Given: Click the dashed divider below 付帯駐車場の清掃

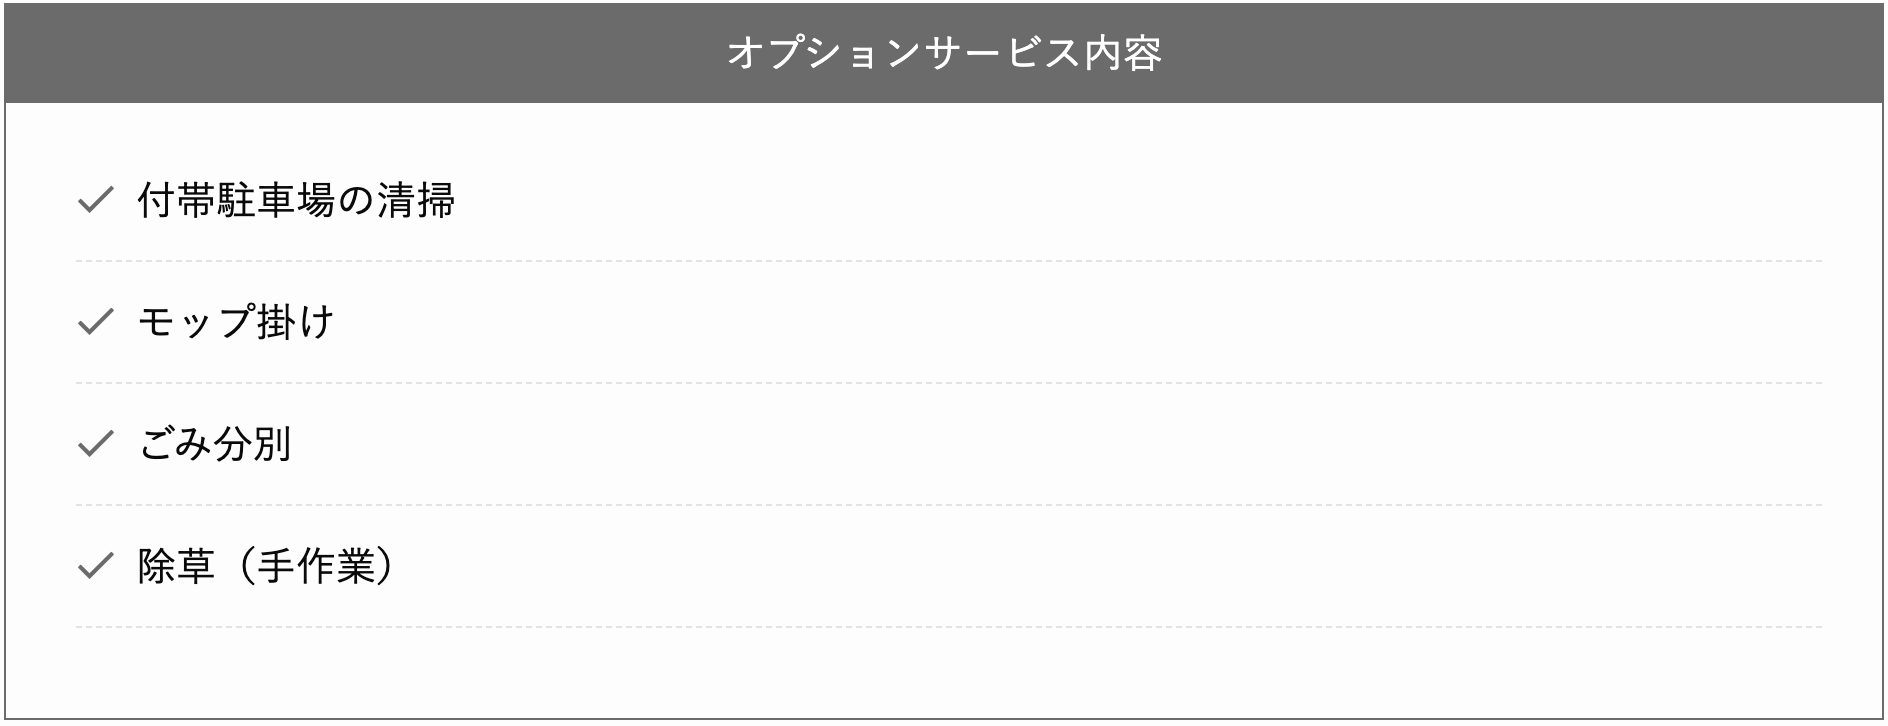Looking at the screenshot, I should [948, 261].
